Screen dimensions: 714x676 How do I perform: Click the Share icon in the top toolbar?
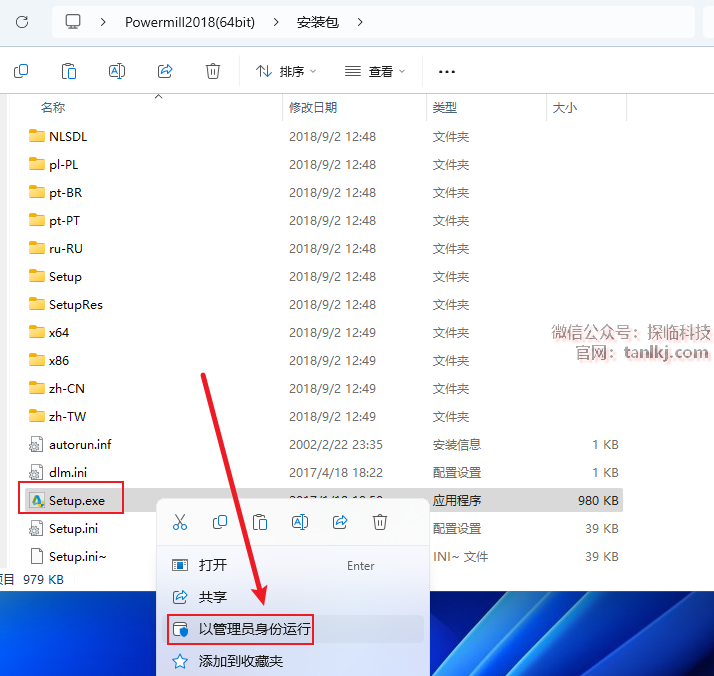(x=165, y=71)
